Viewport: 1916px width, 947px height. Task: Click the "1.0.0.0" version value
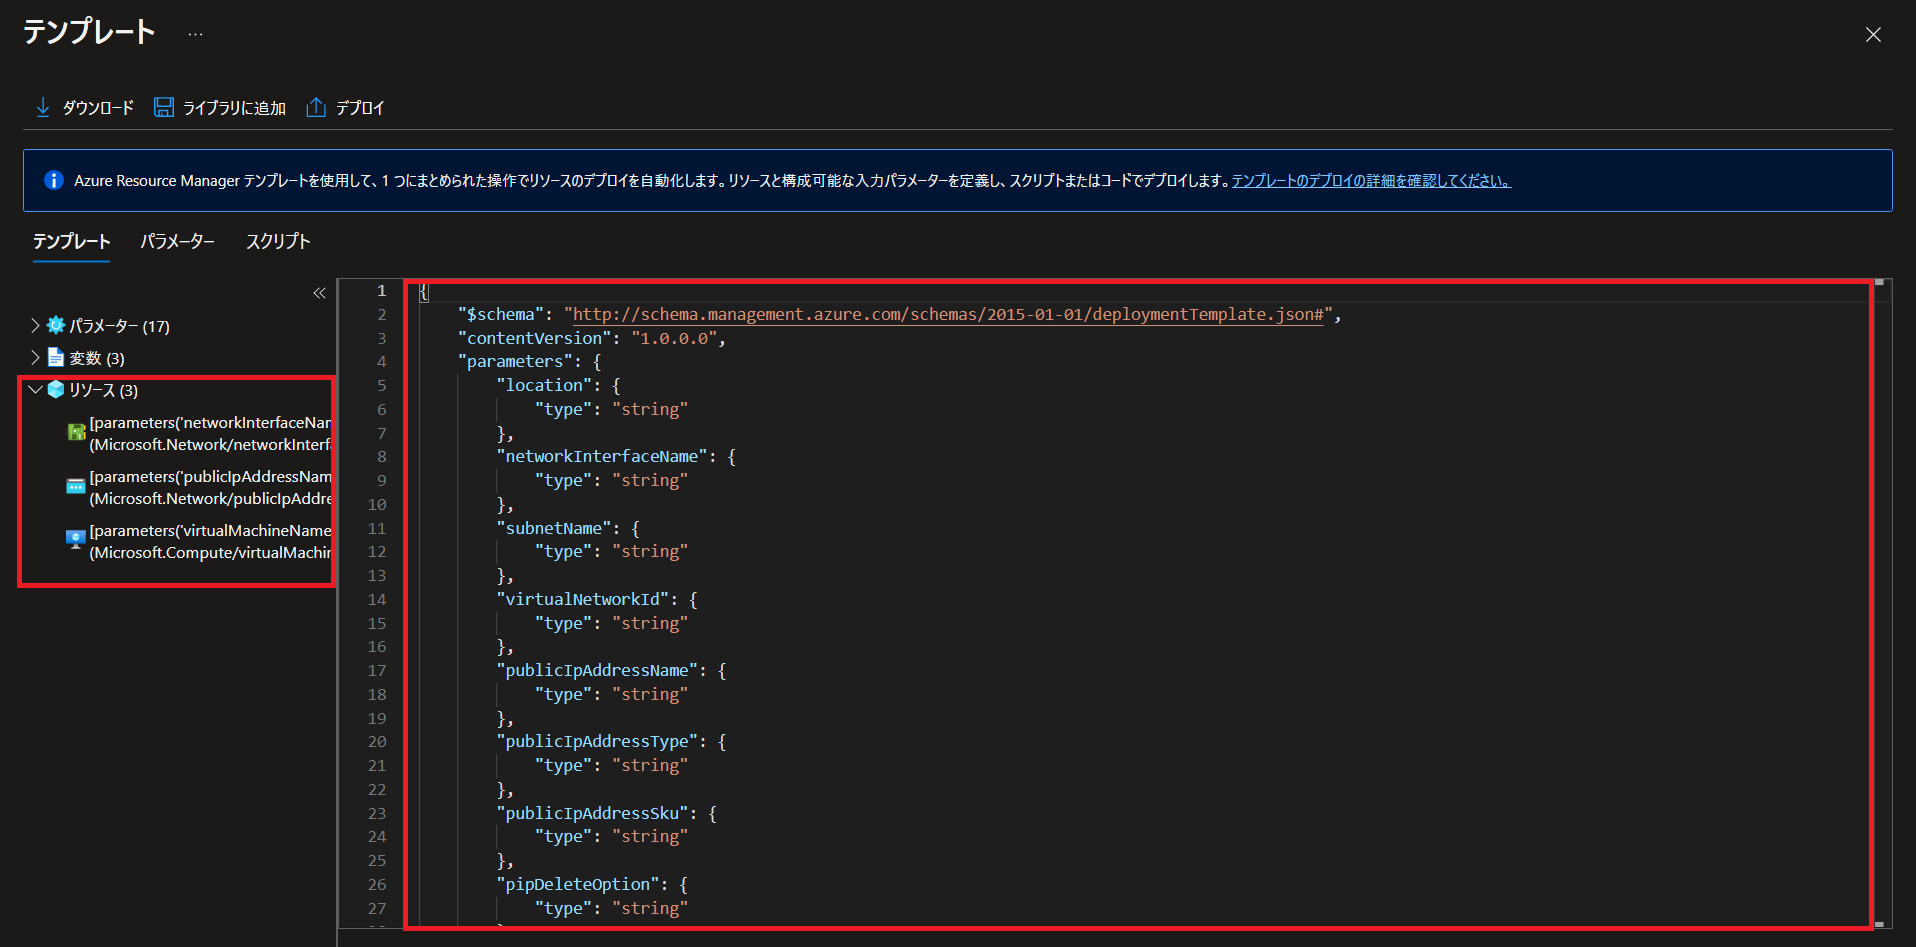click(x=675, y=338)
